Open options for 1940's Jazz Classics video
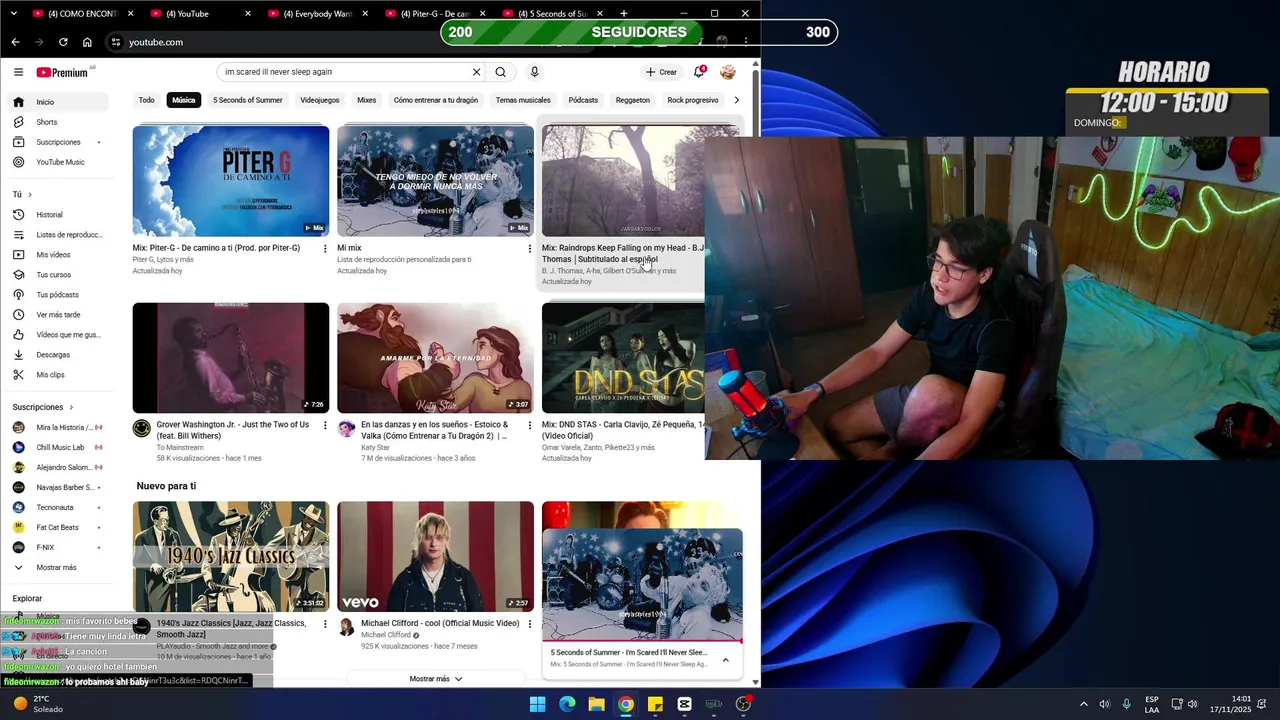This screenshot has height=720, width=1280. (325, 624)
